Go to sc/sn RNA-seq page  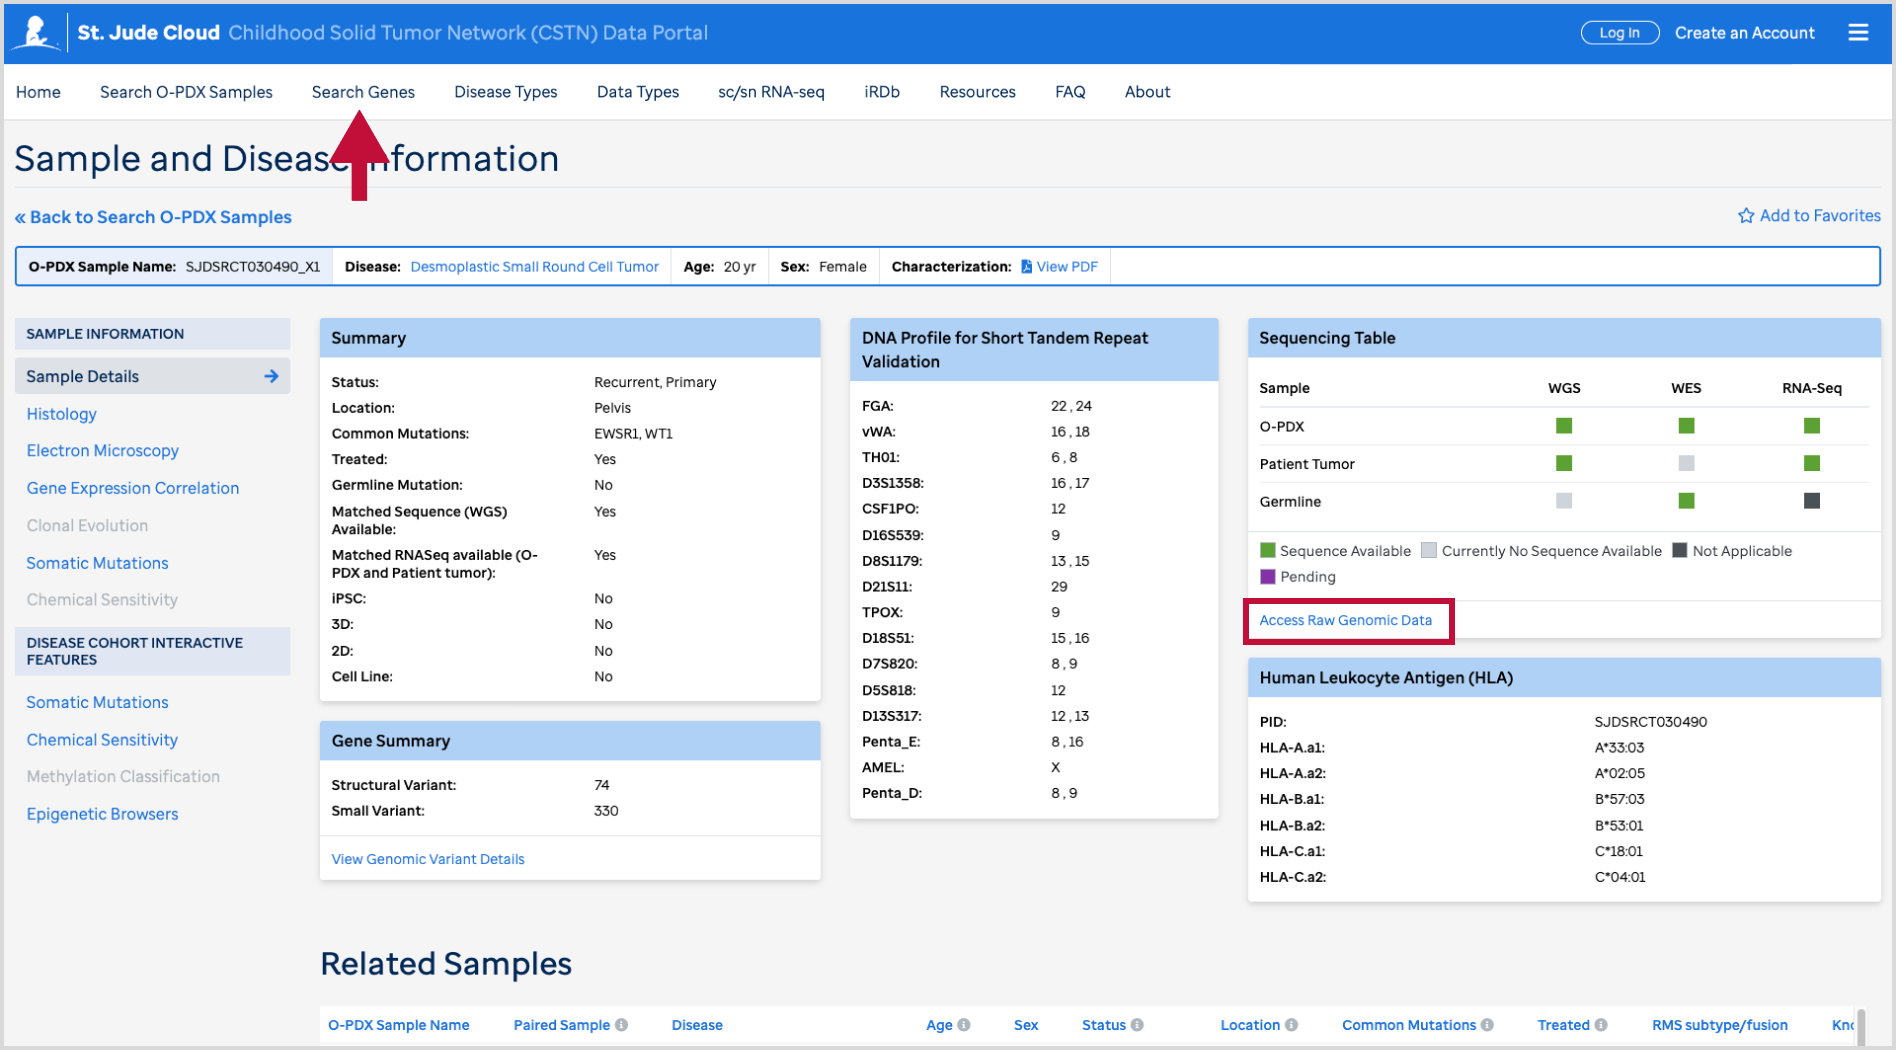click(x=771, y=92)
